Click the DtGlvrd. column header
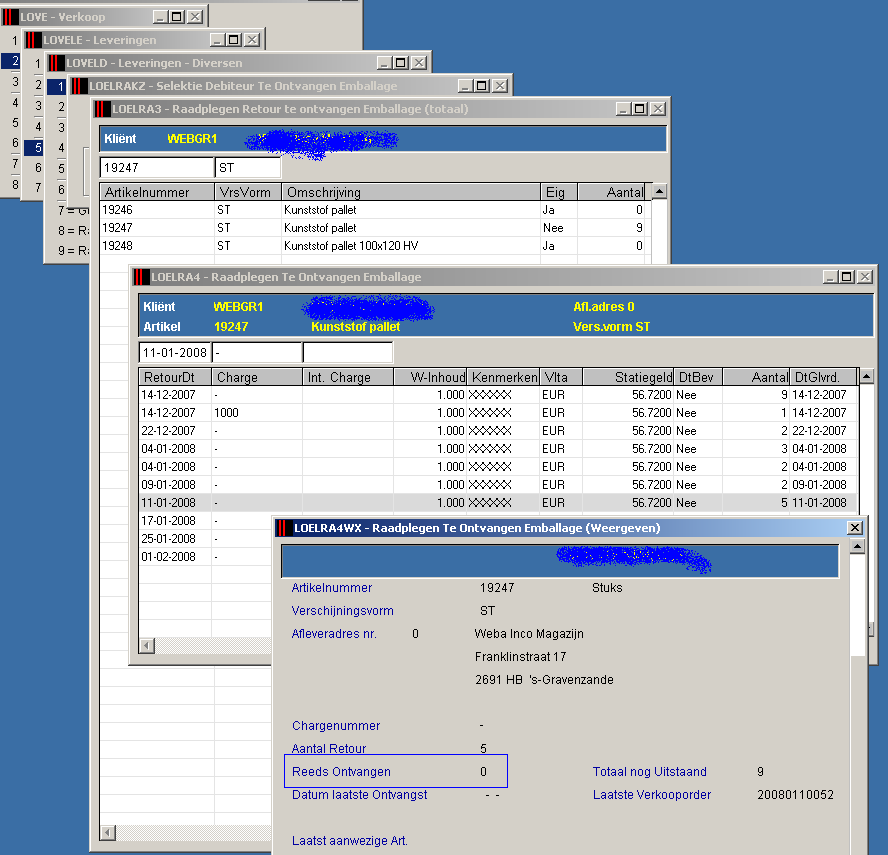The image size is (888, 855). [824, 377]
